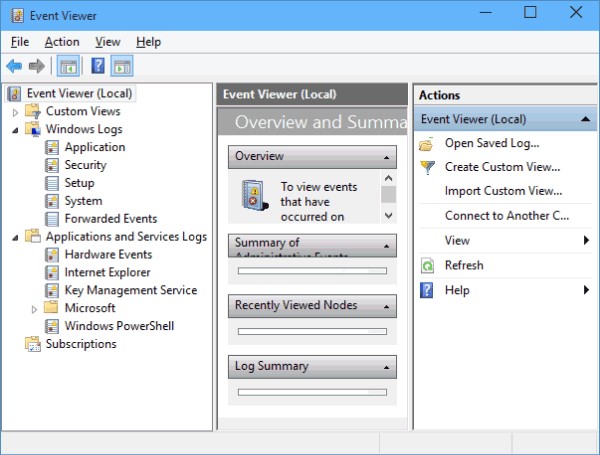Click Import Custom View action

[503, 191]
